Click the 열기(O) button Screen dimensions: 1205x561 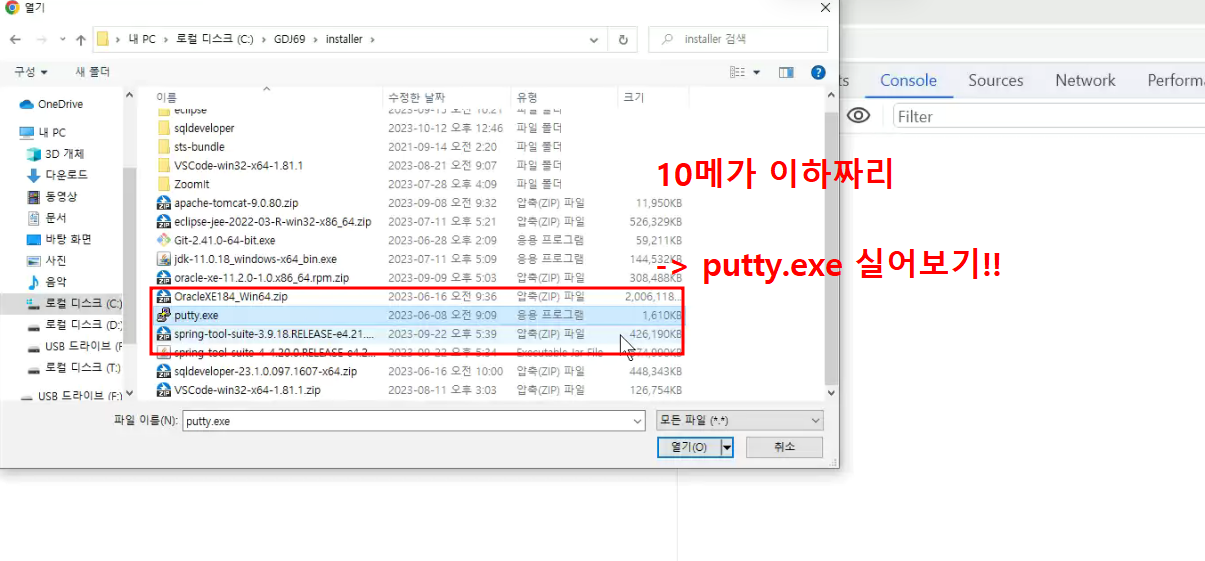688,447
